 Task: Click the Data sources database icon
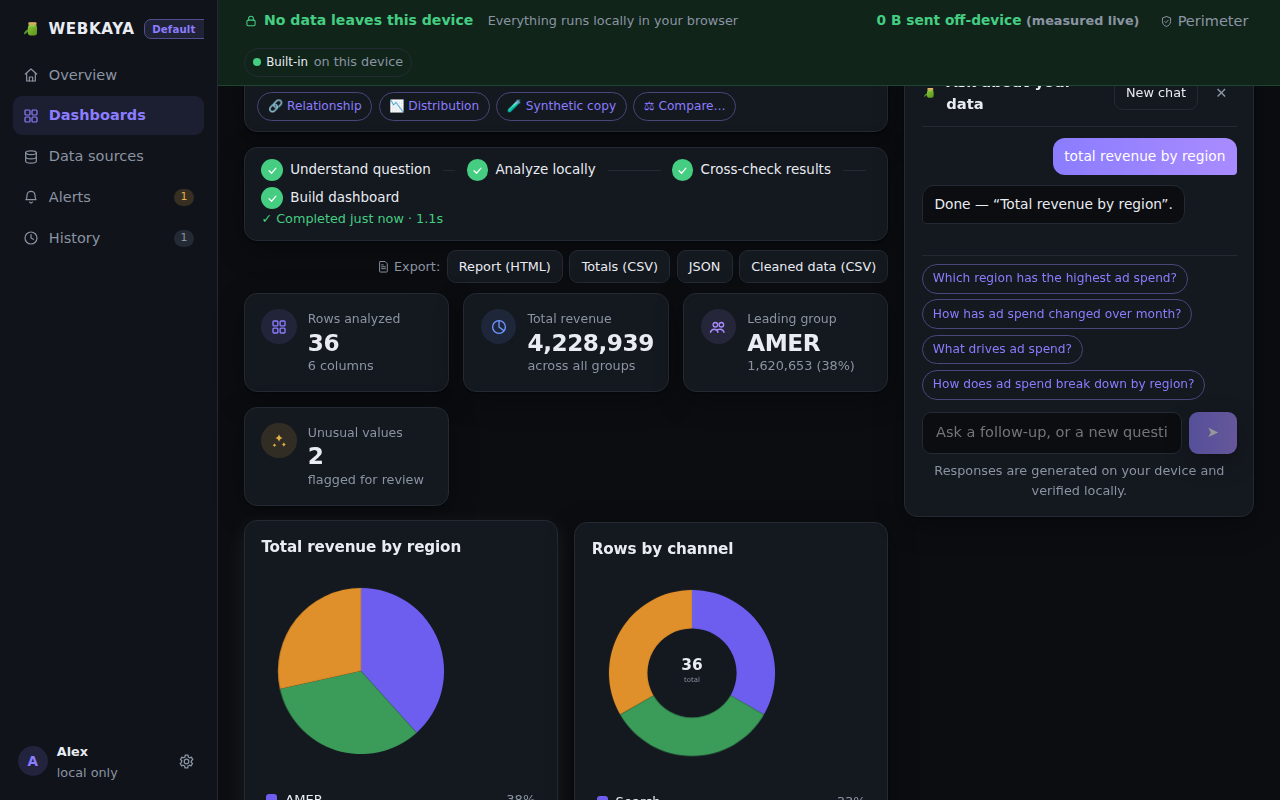click(31, 157)
